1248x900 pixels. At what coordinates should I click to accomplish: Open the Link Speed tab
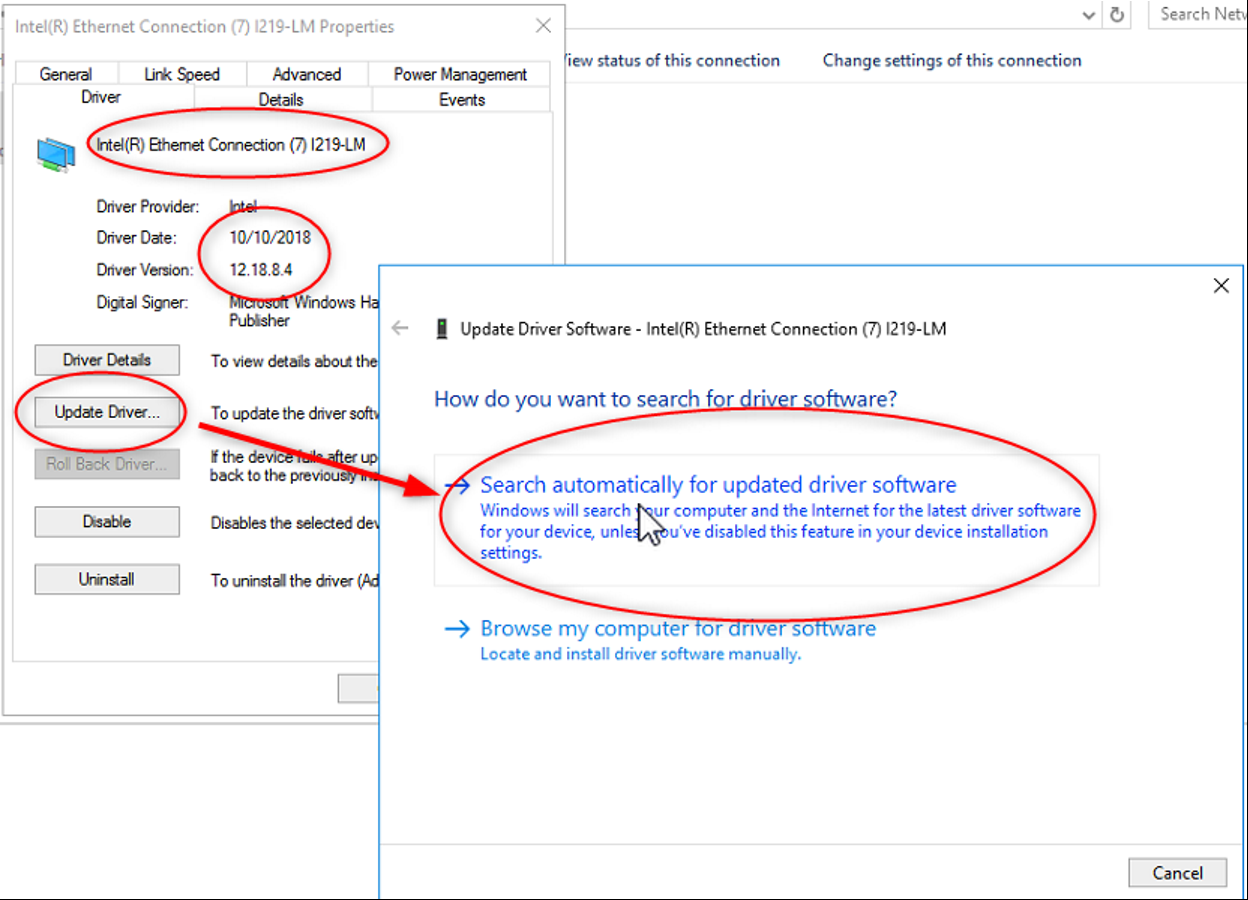(x=182, y=74)
